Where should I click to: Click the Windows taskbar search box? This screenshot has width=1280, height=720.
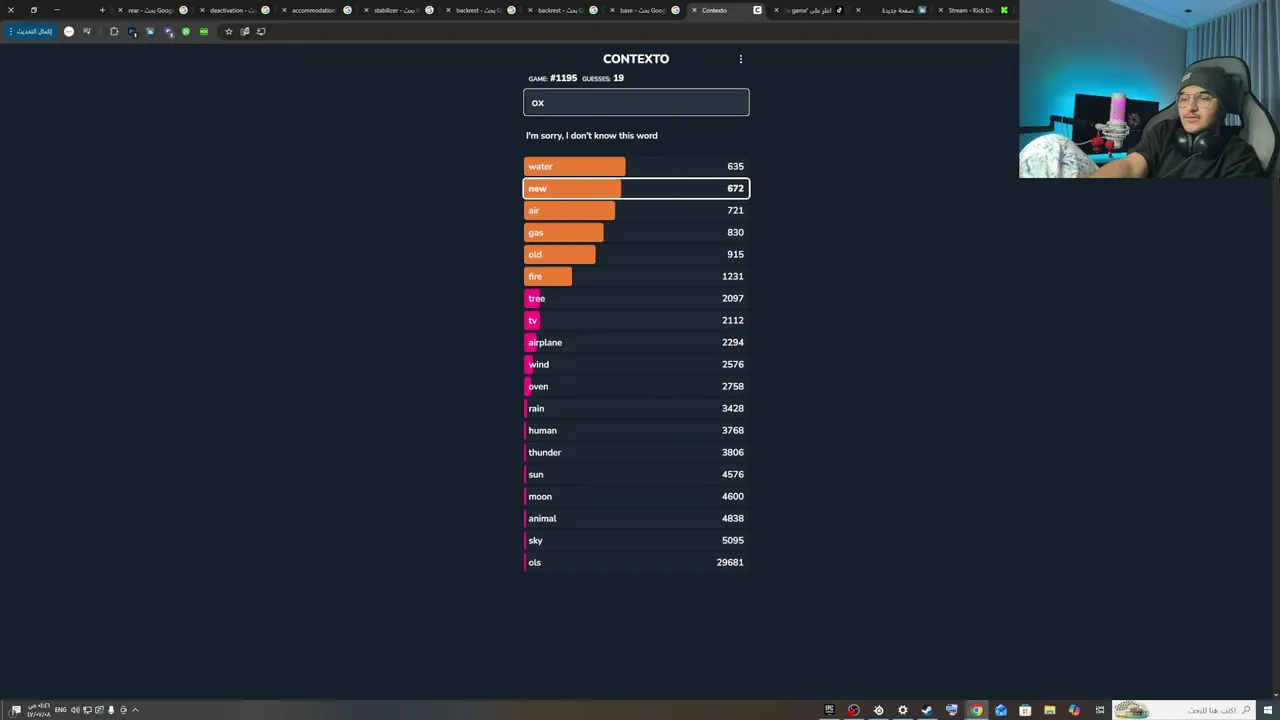(x=1185, y=710)
